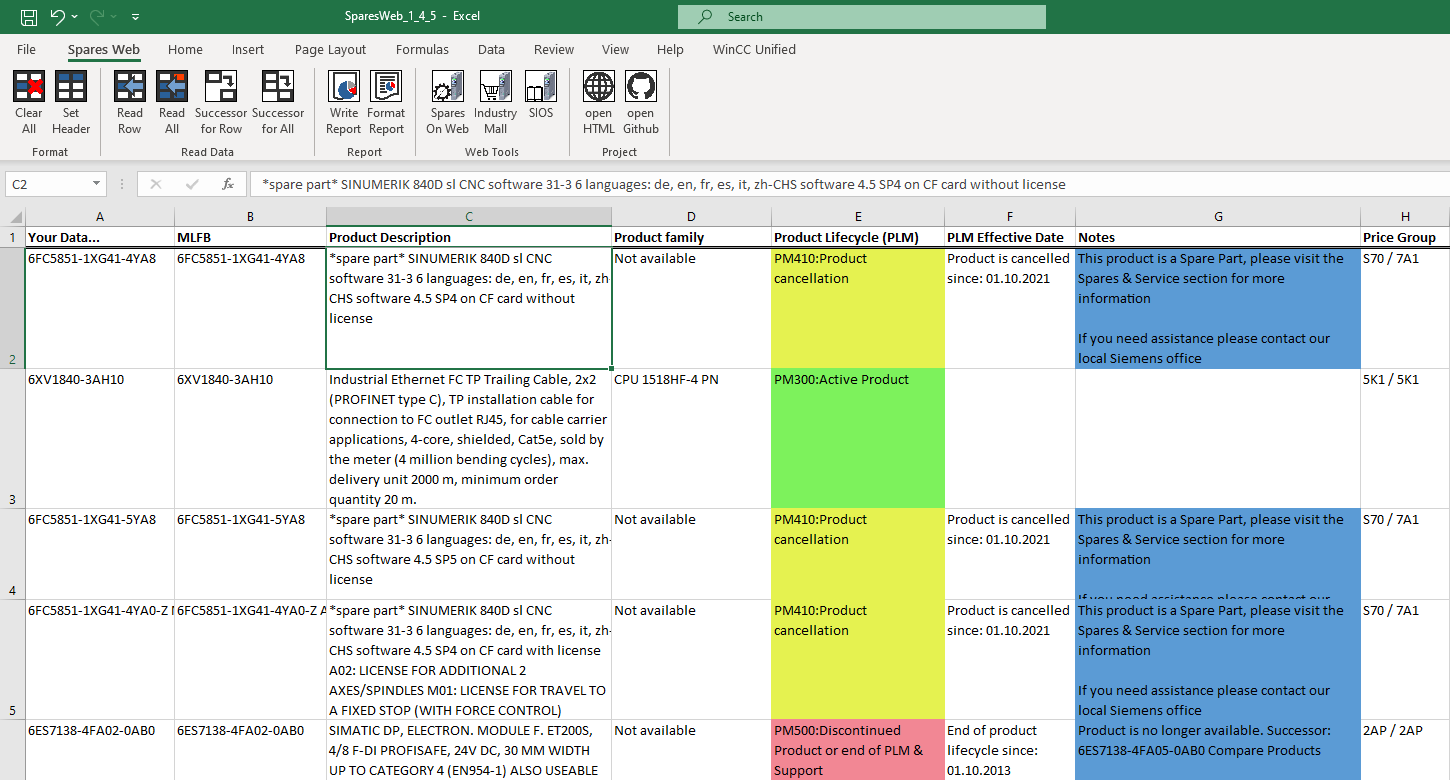Select price group cell '2AP / 2AP'

pyautogui.click(x=1405, y=750)
